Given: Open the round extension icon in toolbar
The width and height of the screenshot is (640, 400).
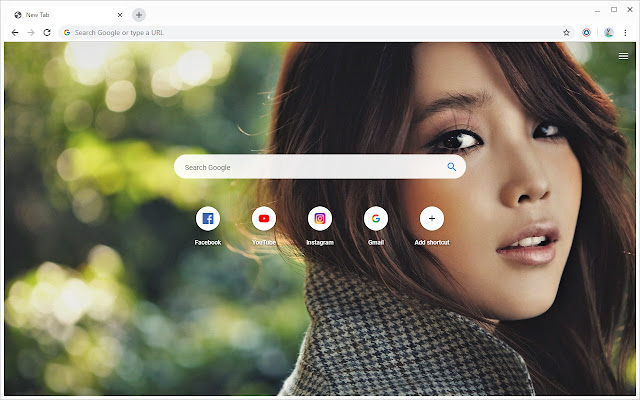Looking at the screenshot, I should pos(587,33).
